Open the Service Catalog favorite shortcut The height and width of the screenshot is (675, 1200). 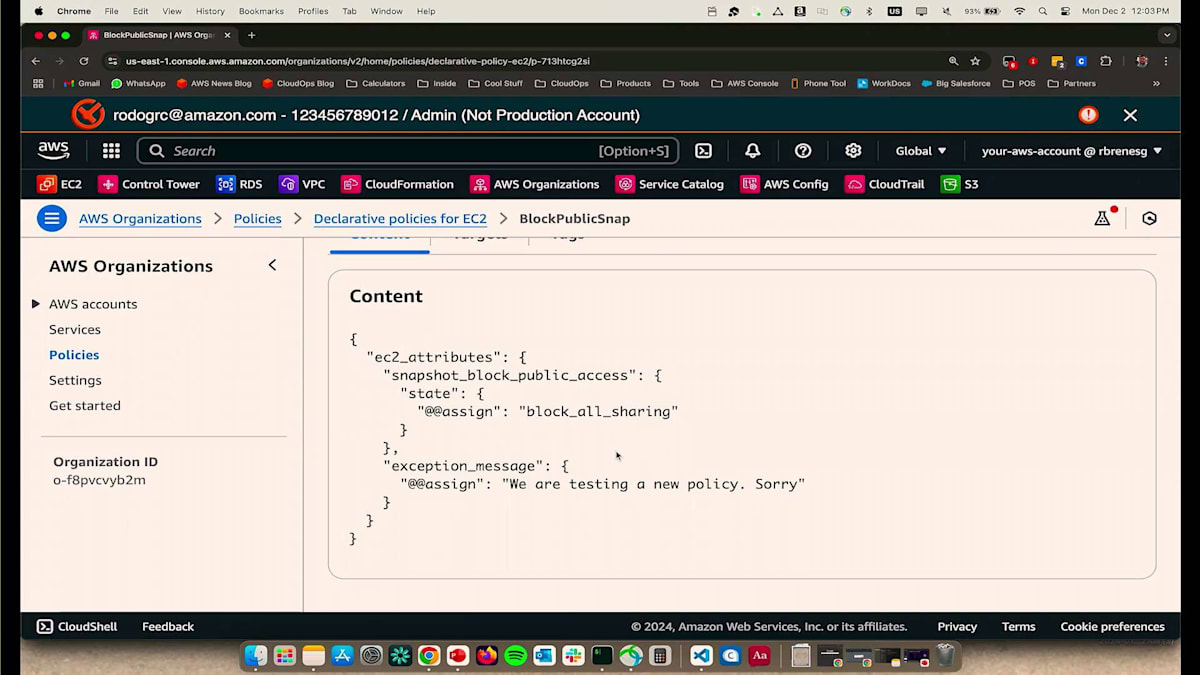(670, 184)
